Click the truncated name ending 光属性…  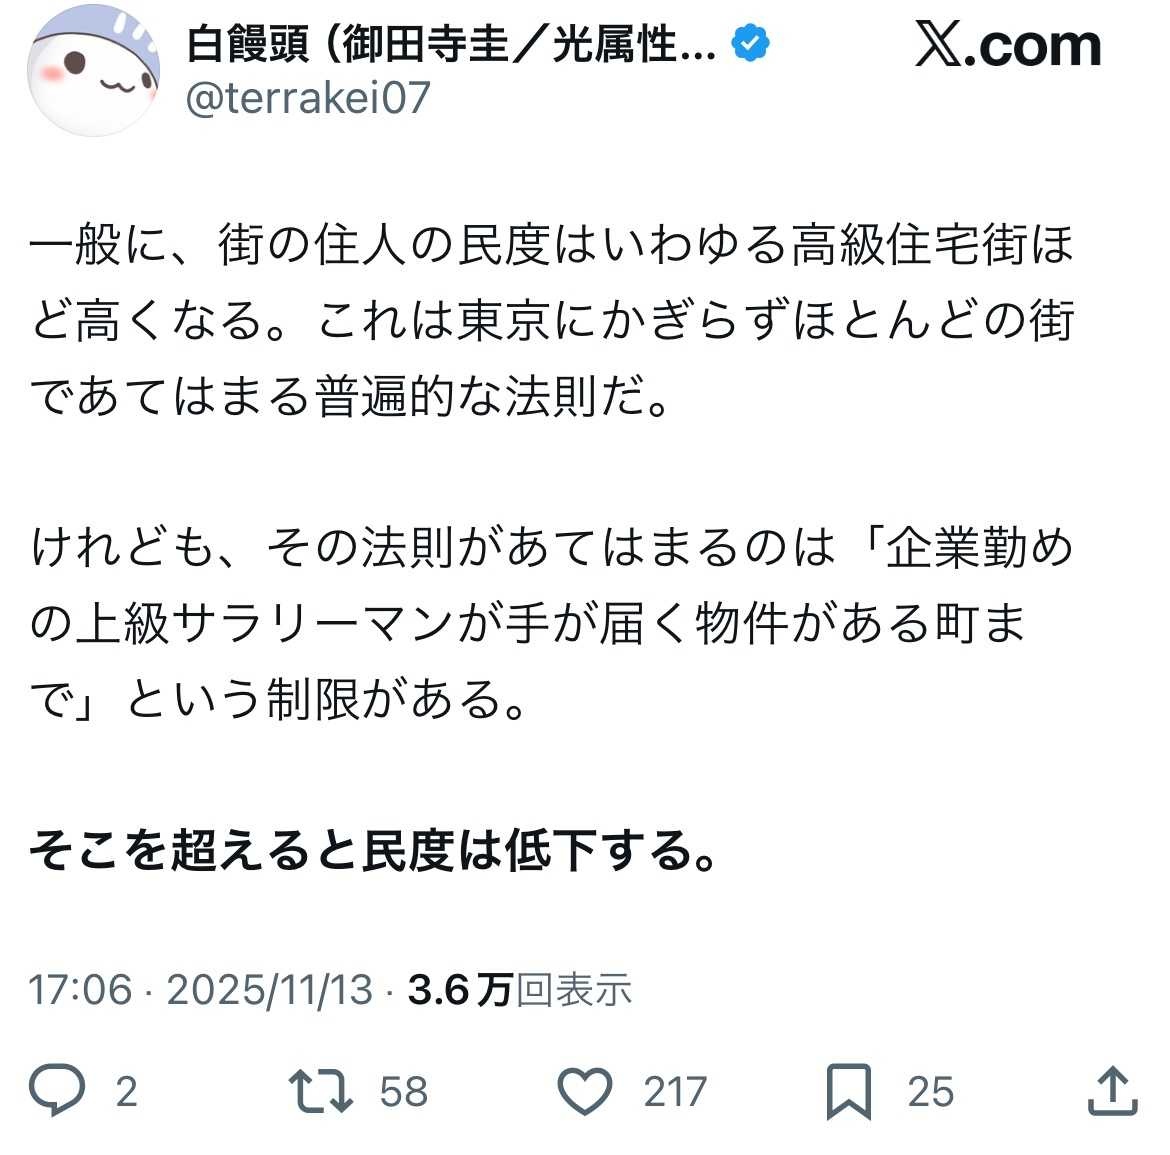pos(634,43)
